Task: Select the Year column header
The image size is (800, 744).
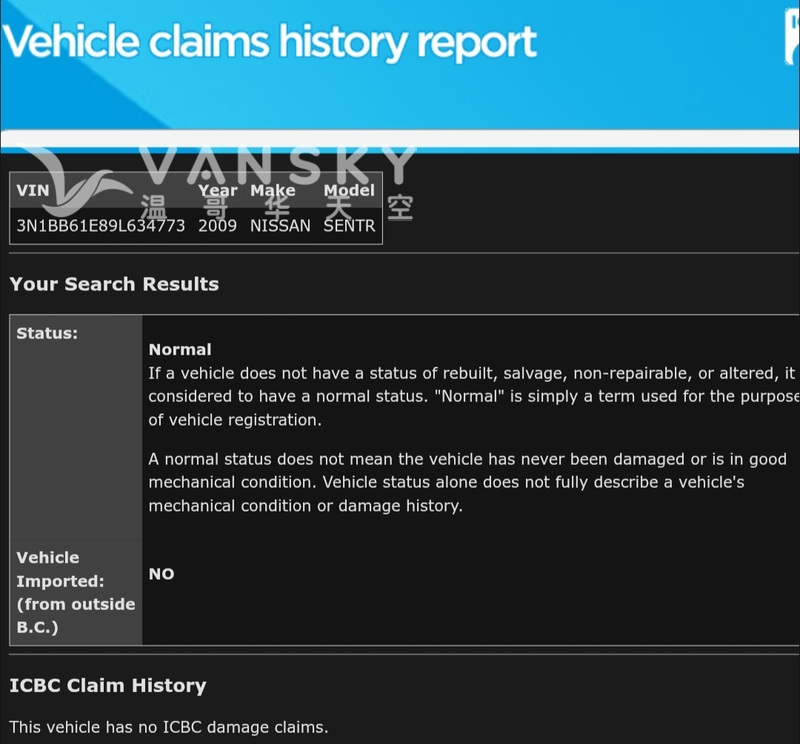Action: [x=217, y=191]
